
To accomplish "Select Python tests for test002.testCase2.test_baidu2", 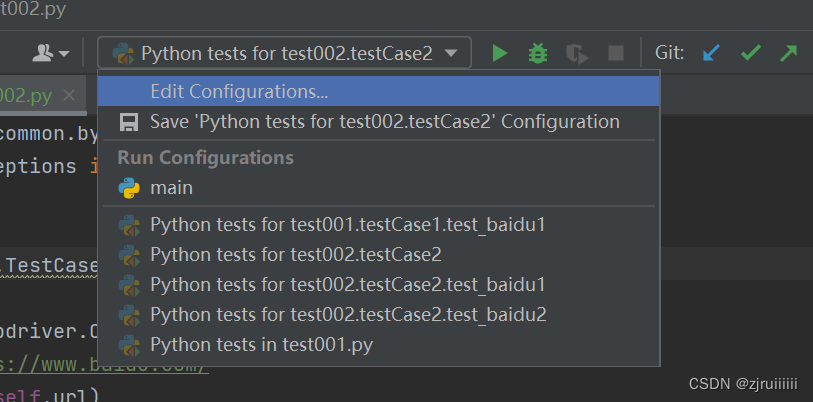I will click(348, 315).
